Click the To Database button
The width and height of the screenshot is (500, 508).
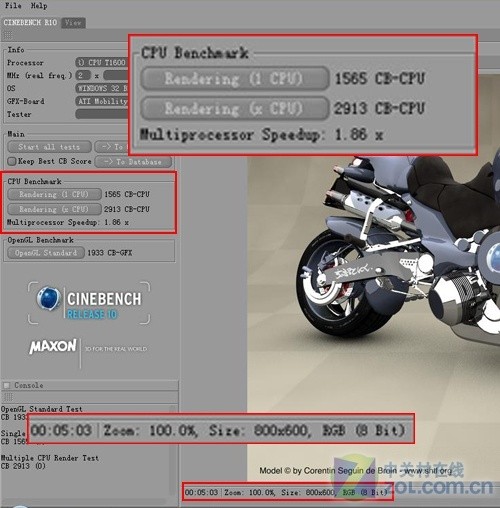coord(133,162)
